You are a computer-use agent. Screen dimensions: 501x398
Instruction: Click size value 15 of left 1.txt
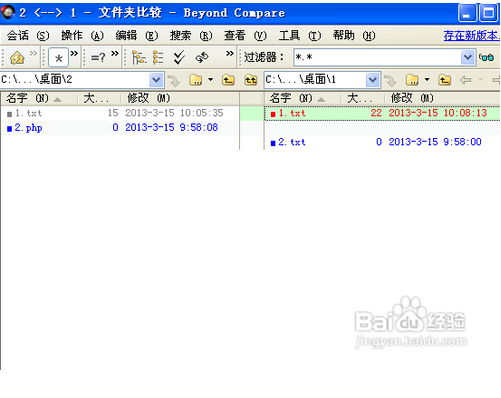pos(113,113)
